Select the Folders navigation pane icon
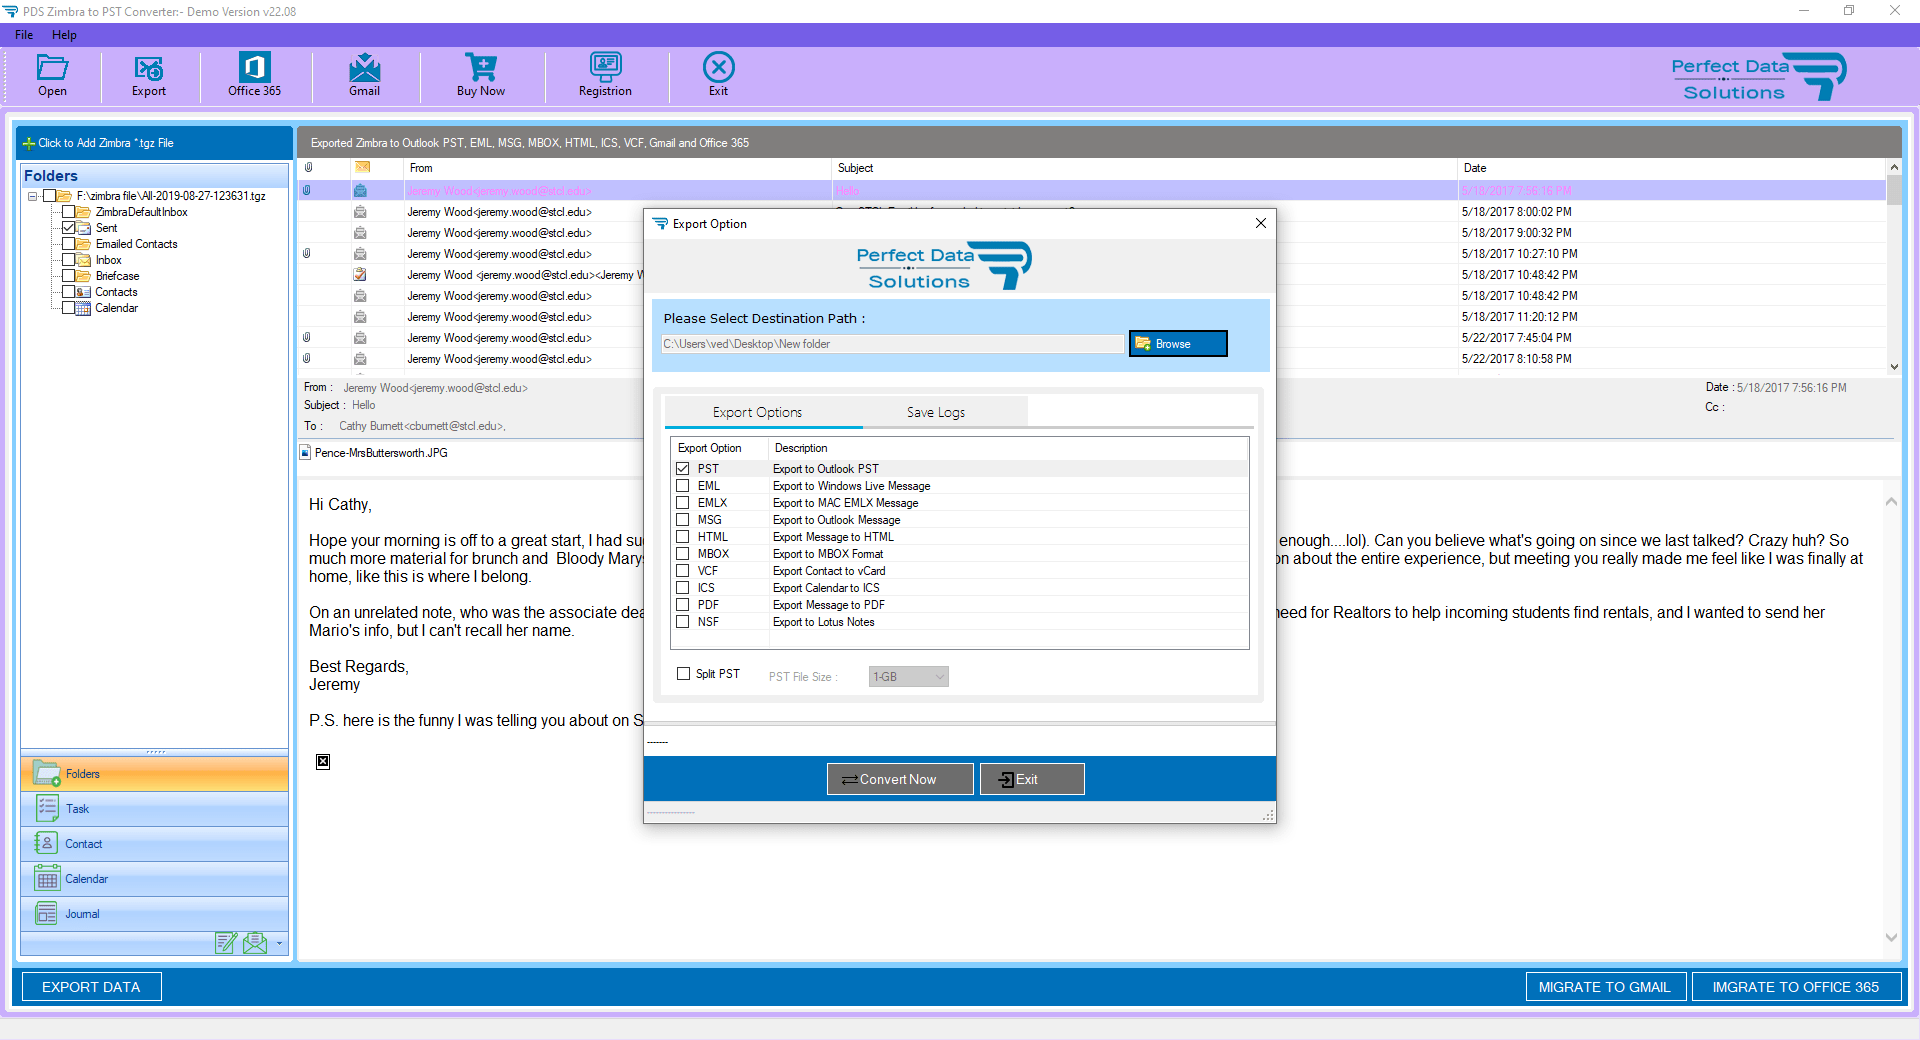This screenshot has width=1920, height=1040. [x=46, y=773]
